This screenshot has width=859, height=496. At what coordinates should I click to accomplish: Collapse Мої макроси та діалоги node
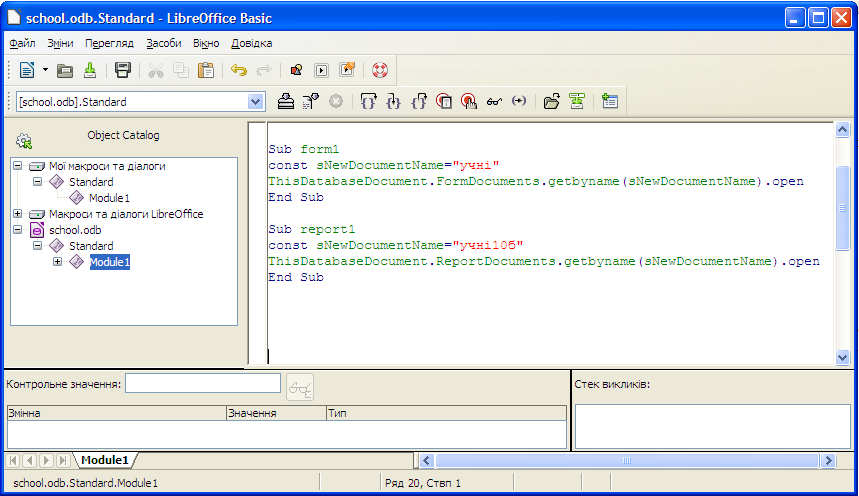click(x=18, y=166)
